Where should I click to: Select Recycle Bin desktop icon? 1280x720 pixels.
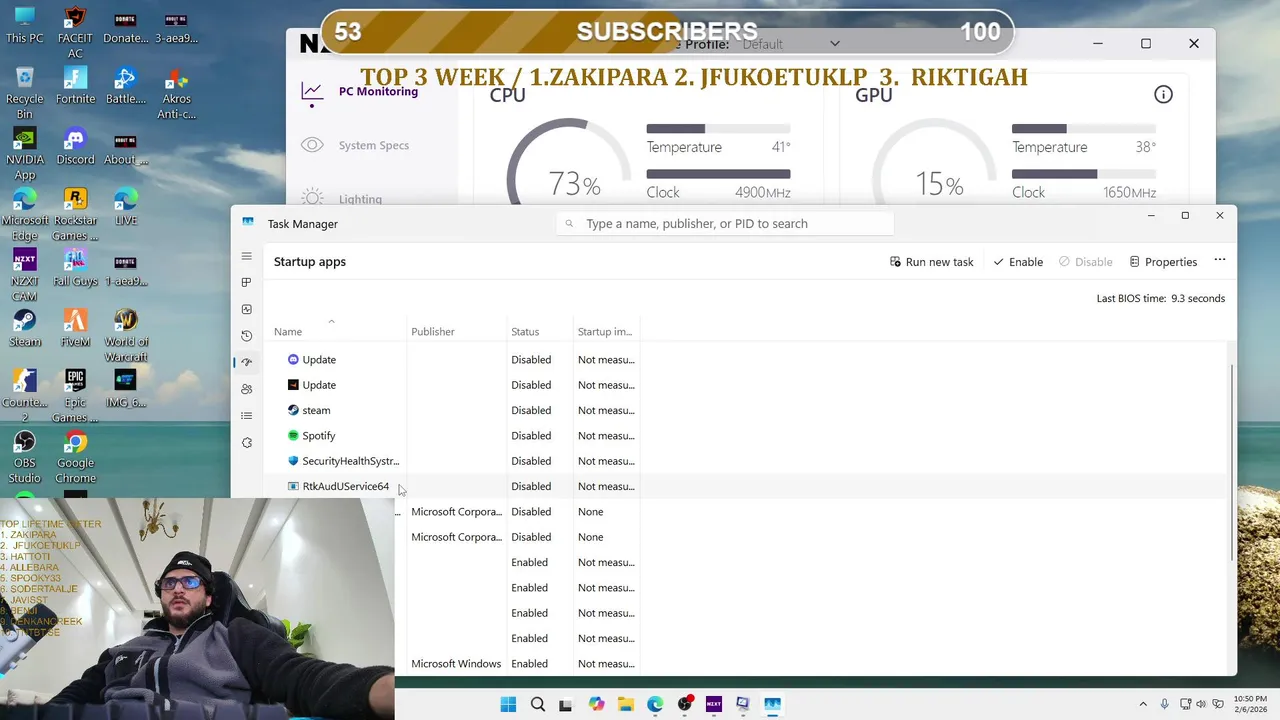pos(25,92)
